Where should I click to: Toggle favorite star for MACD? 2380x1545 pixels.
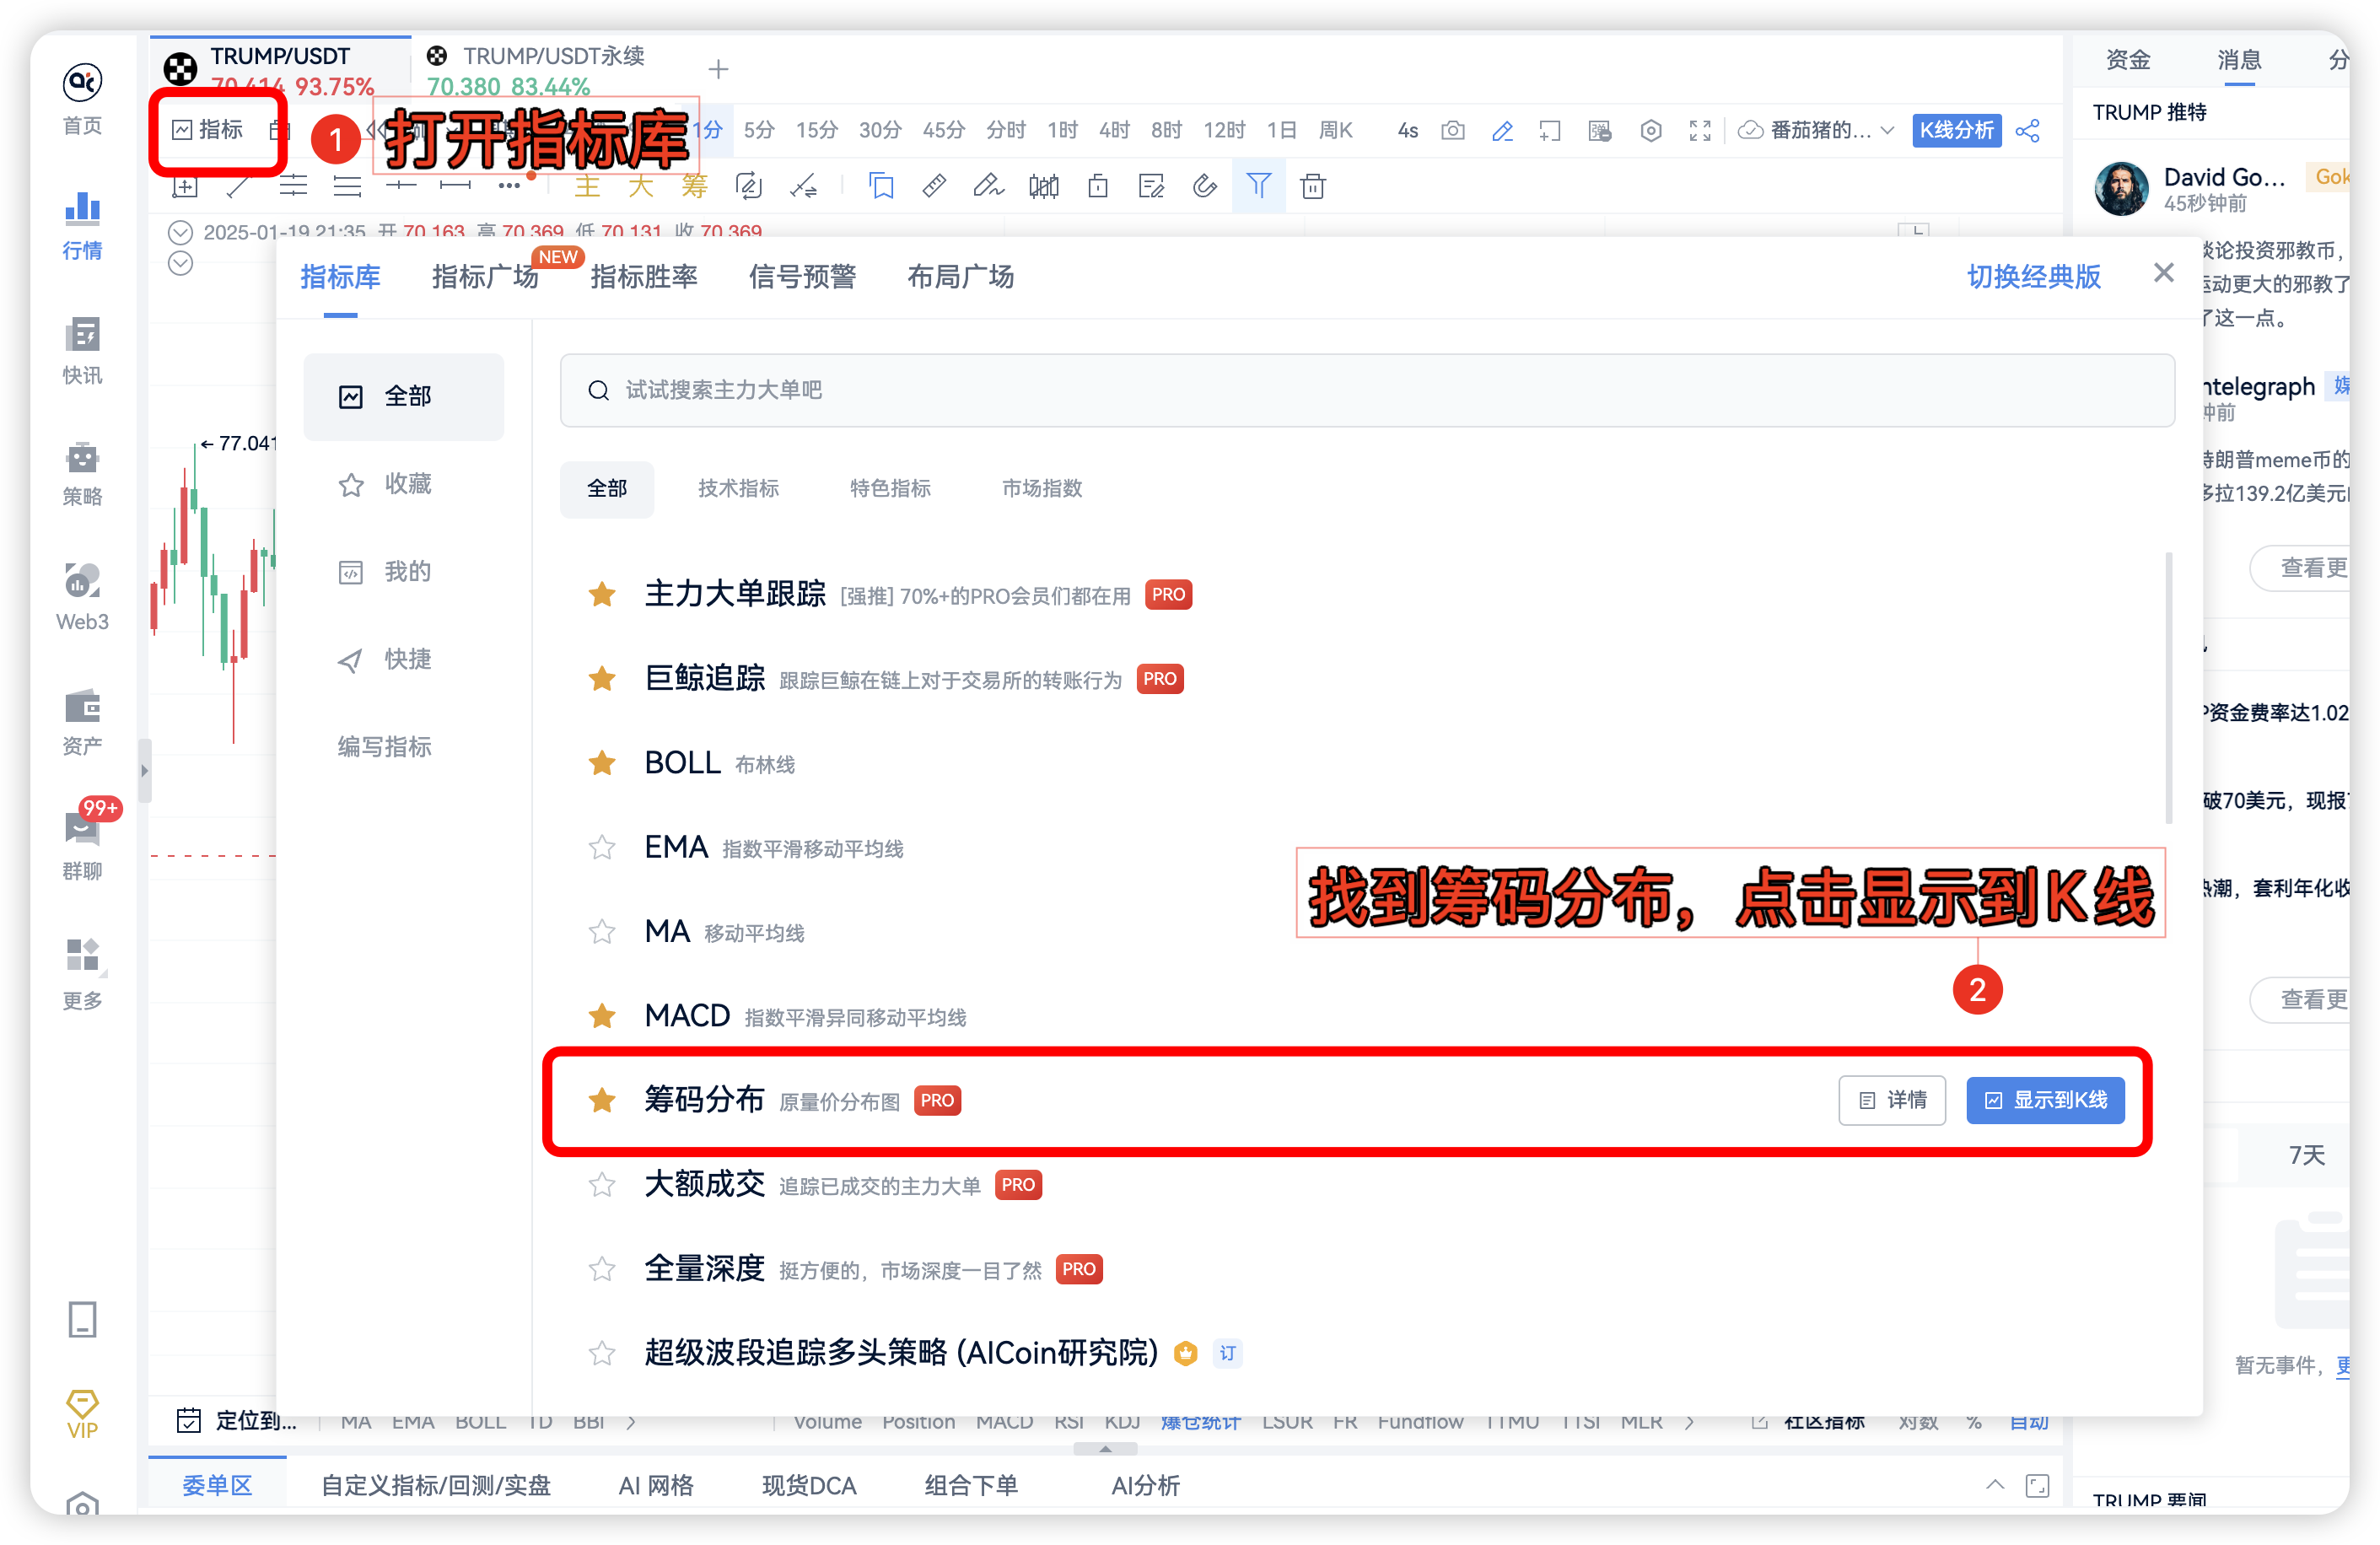coord(602,1016)
